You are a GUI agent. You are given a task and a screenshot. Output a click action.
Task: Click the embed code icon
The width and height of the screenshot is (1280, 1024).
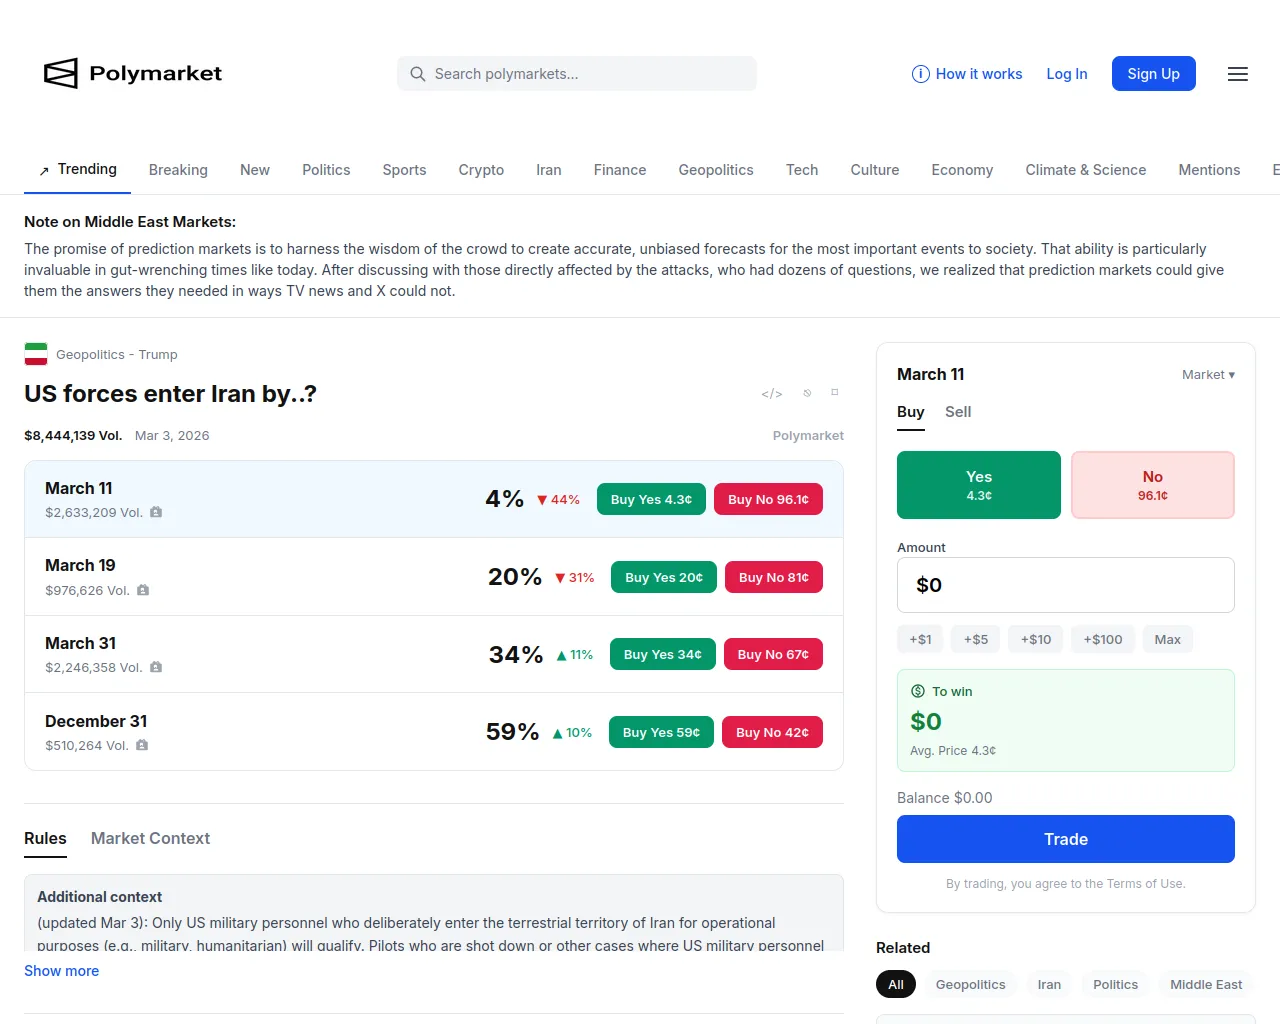click(771, 394)
